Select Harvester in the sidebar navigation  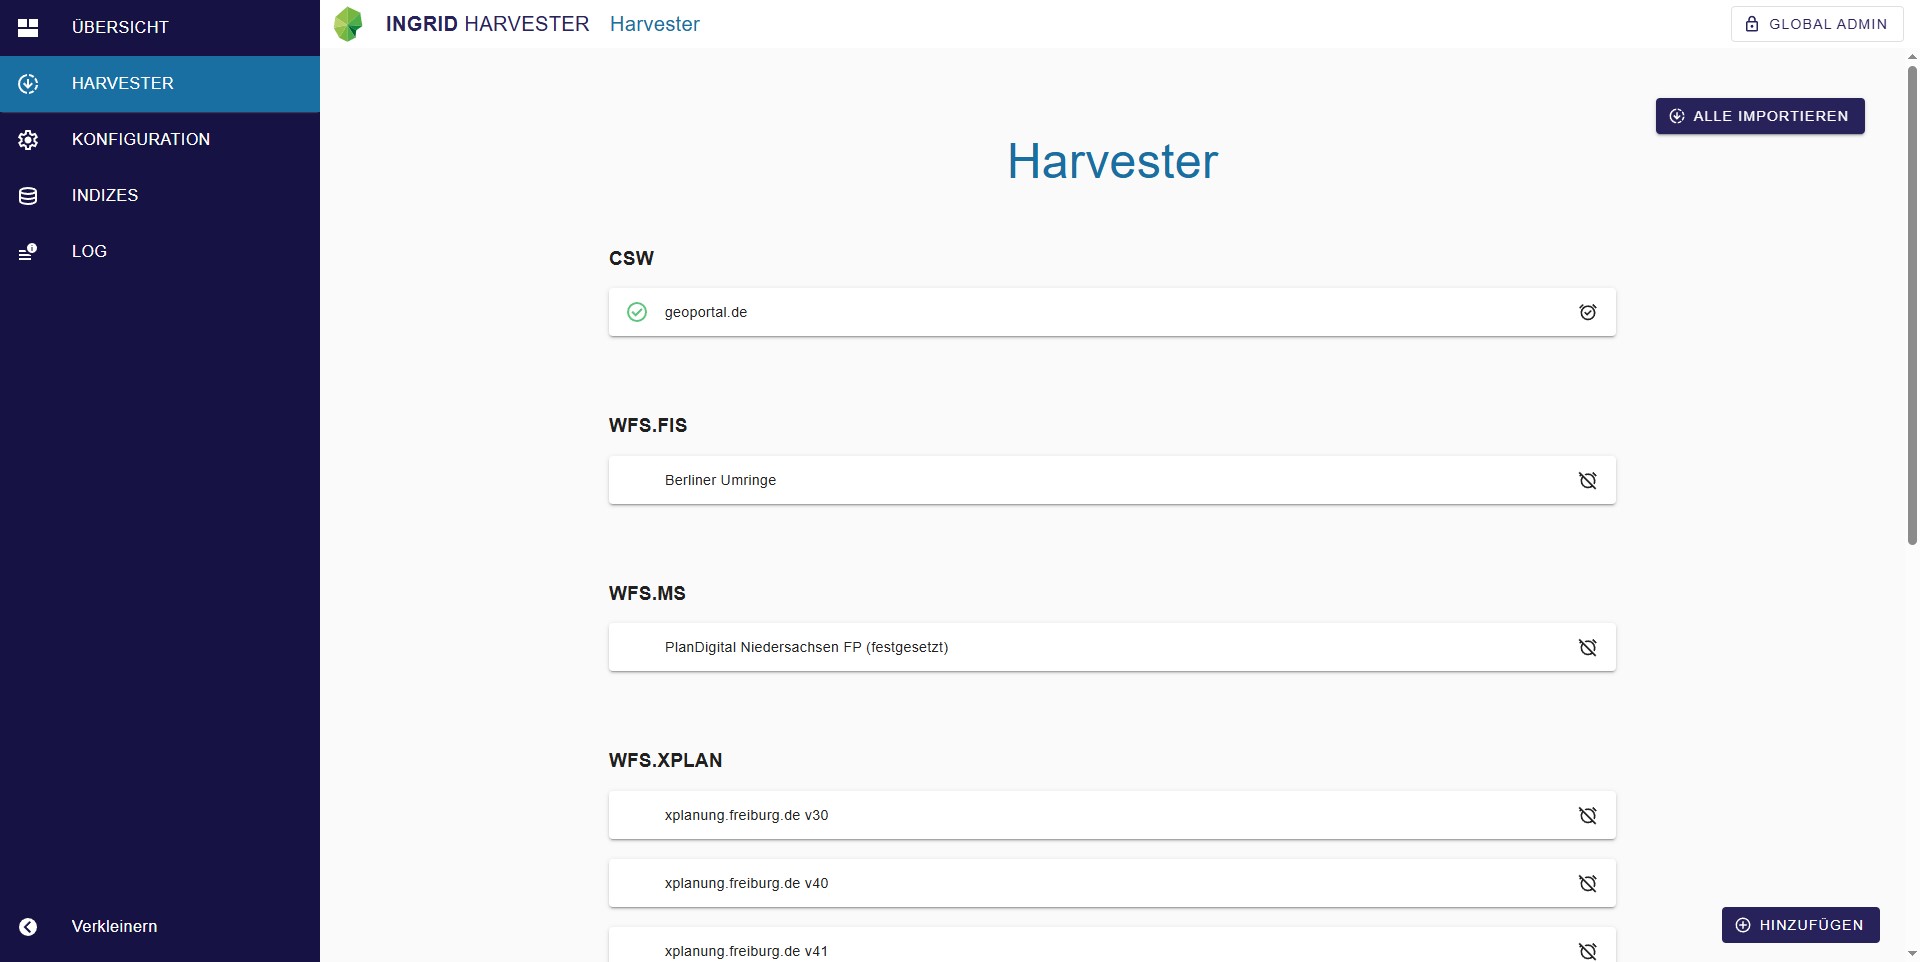[122, 83]
